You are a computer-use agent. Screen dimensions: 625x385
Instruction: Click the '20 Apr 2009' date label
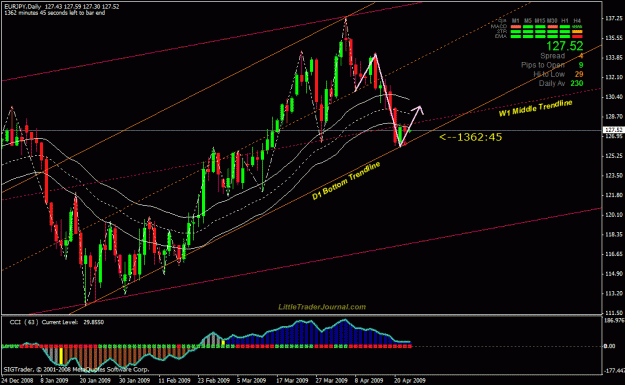click(410, 381)
